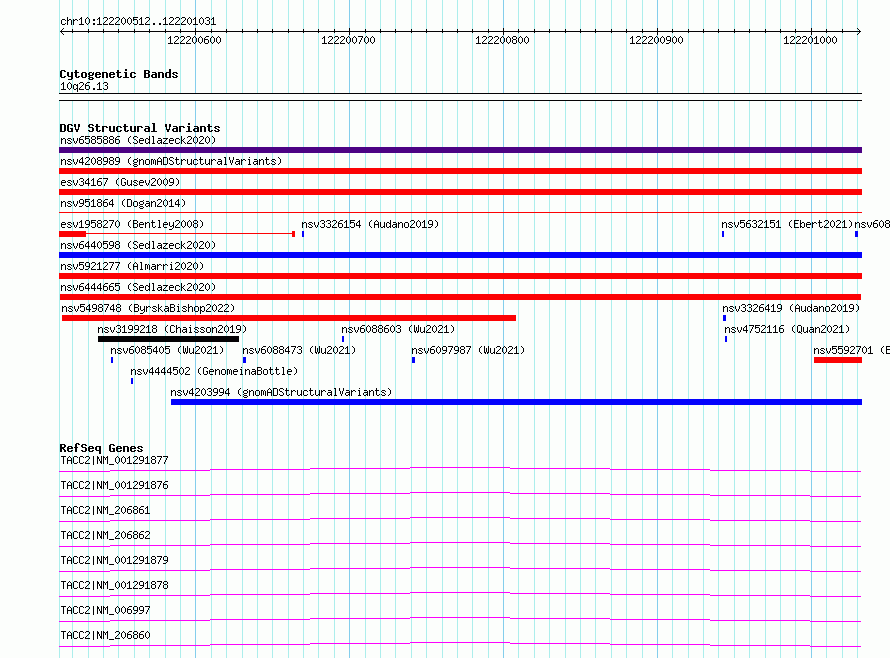This screenshot has width=890, height=658.
Task: Click the red esv34167 Gusev2009 bar
Action: coord(460,192)
